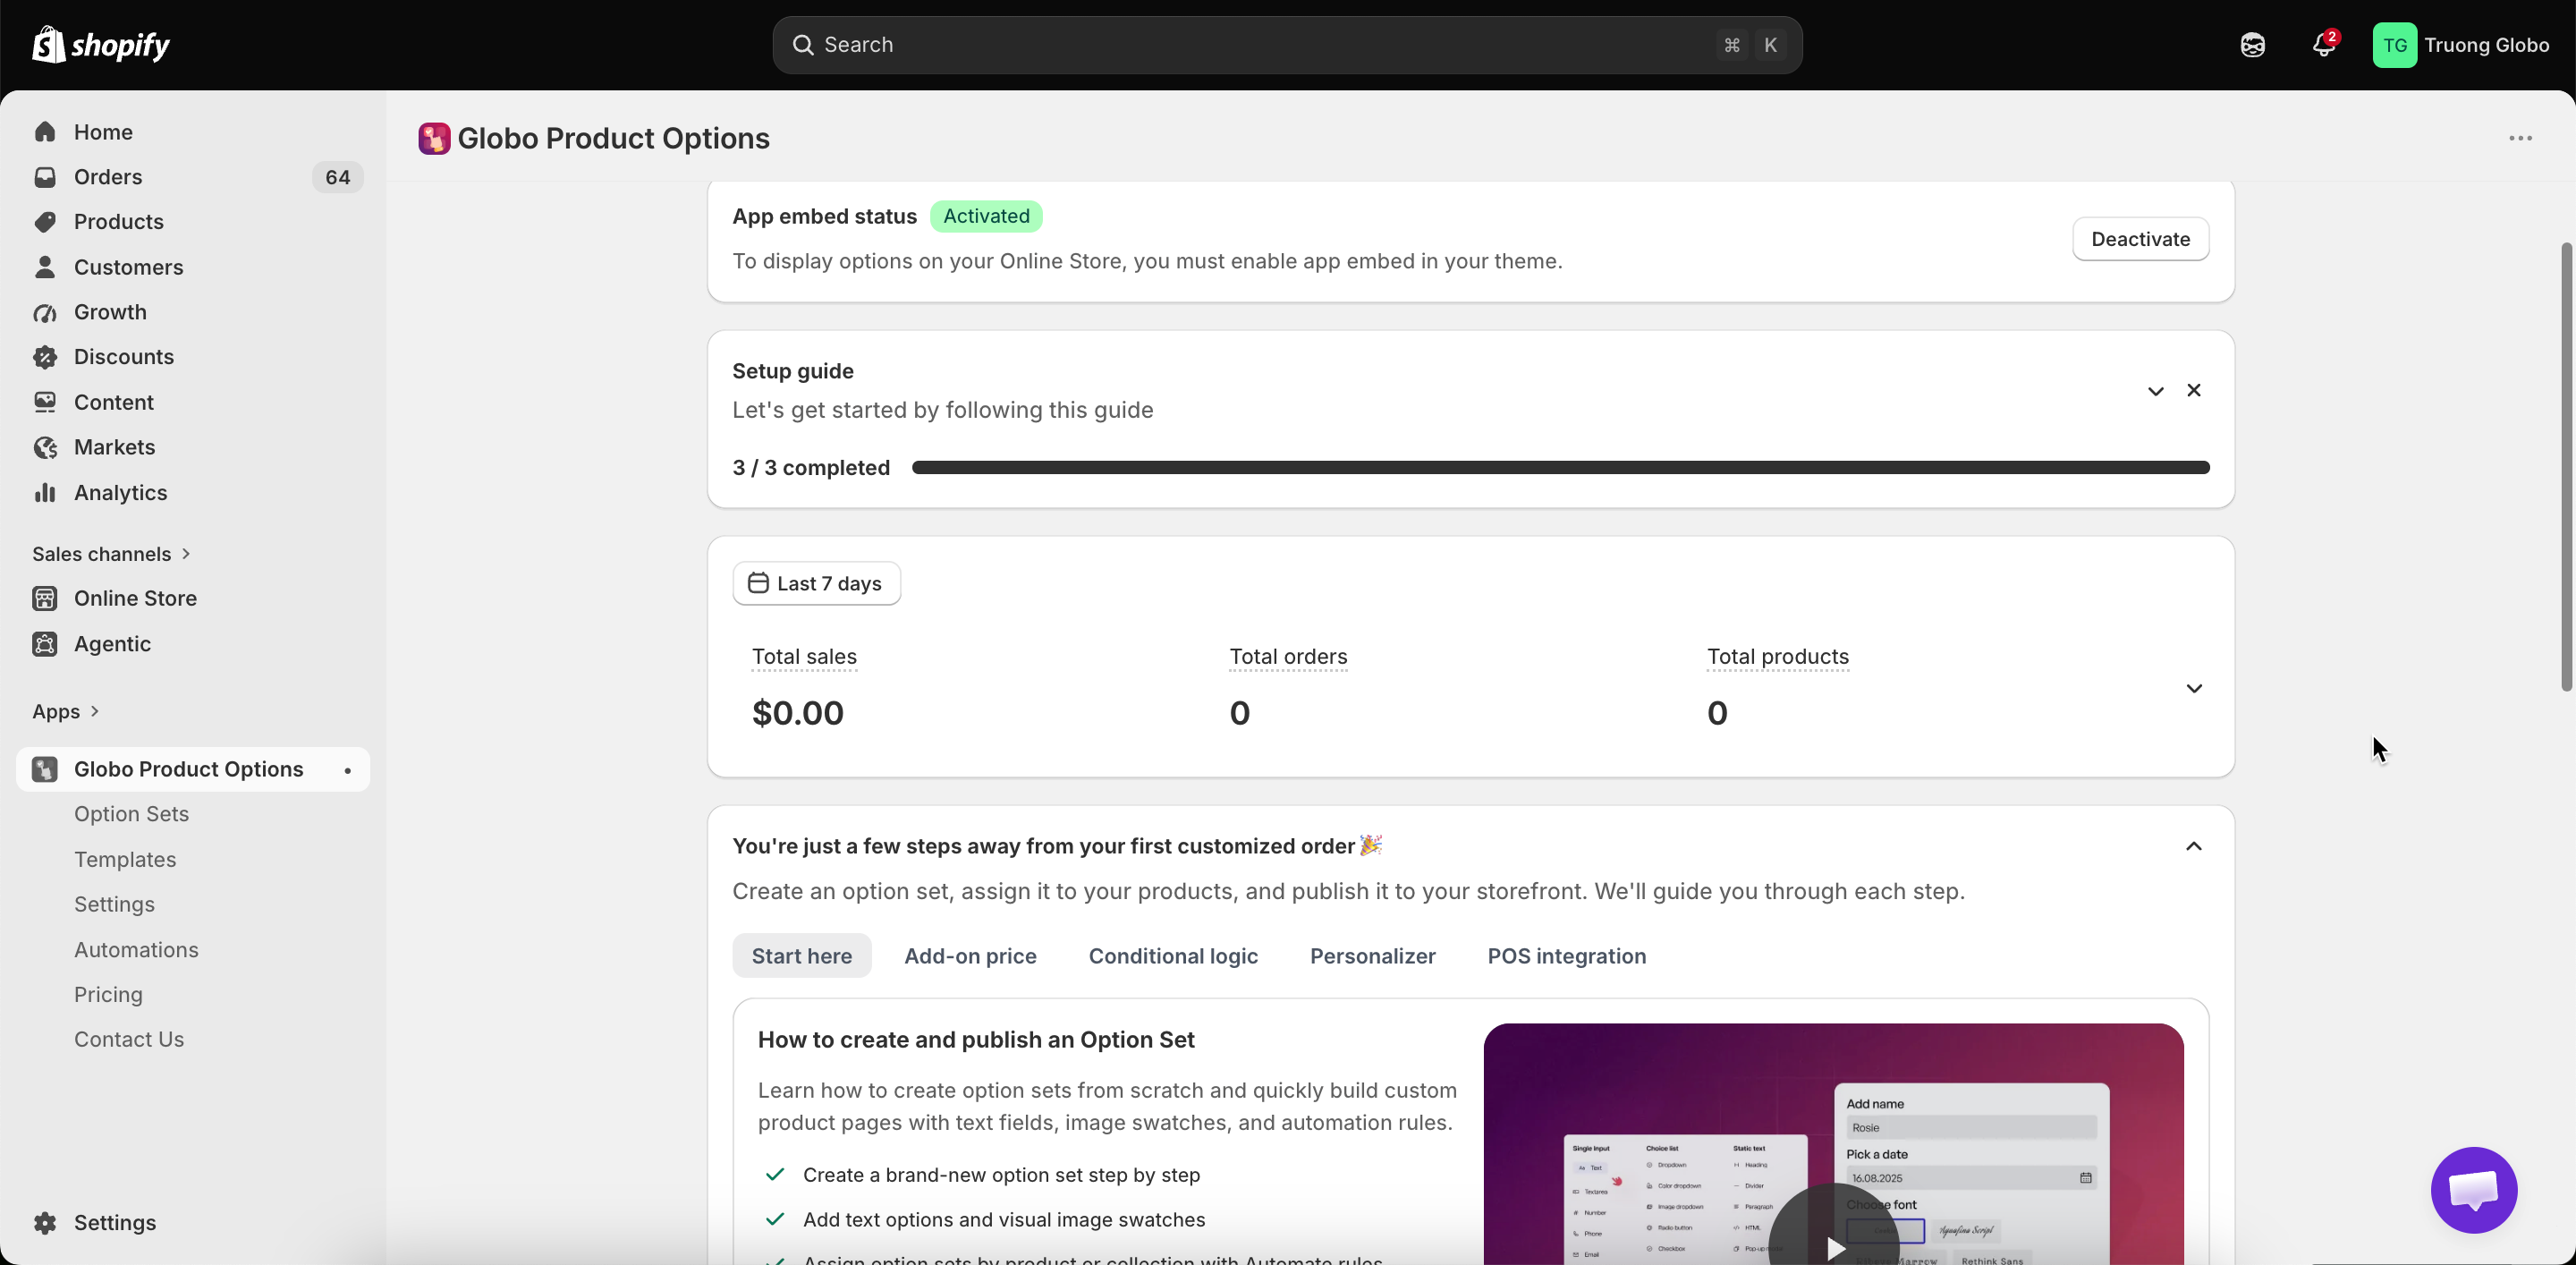Screen dimensions: 2576x1265
Task: Switch to the Add-on price tab
Action: point(970,956)
